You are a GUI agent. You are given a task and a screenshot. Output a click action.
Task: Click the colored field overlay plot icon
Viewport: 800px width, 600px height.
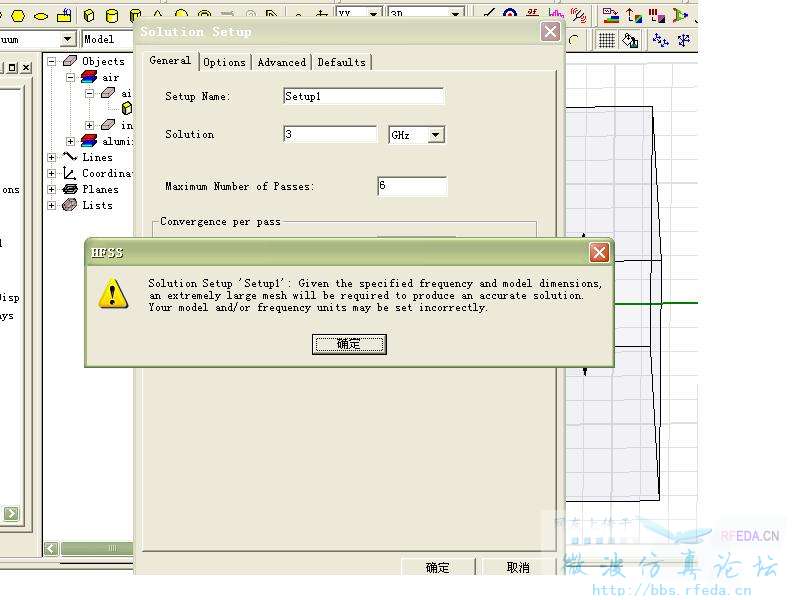611,15
